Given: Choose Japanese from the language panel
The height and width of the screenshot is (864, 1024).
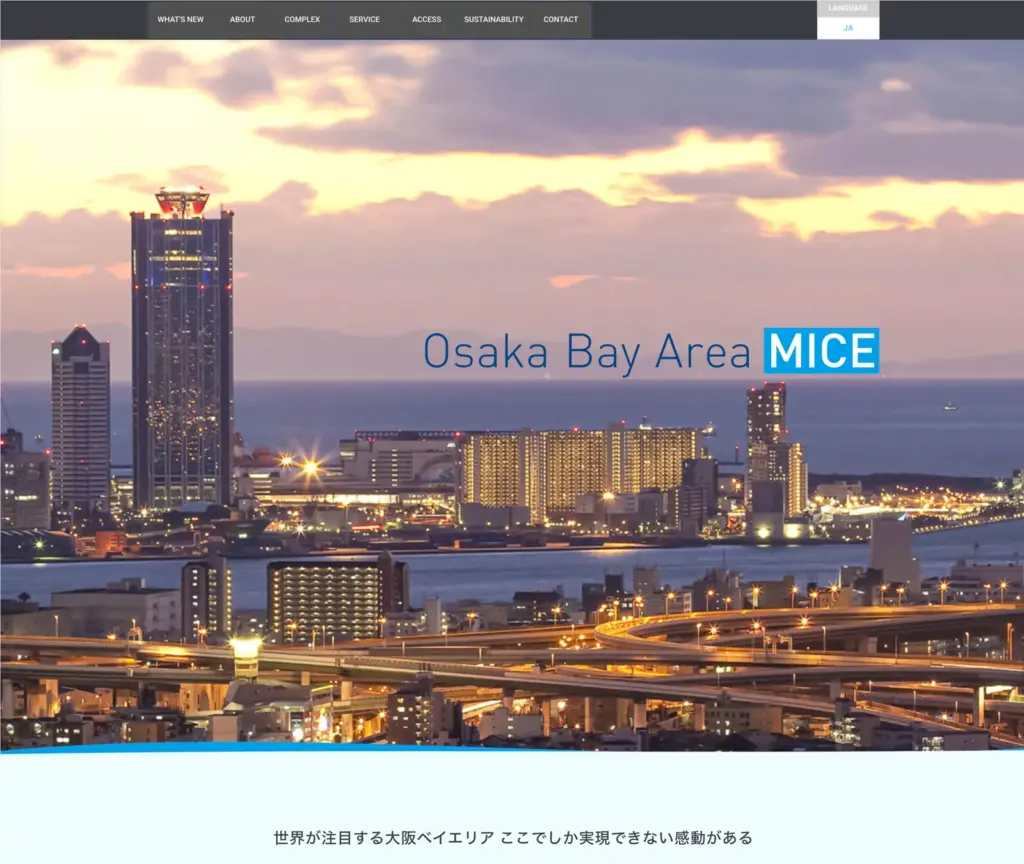Looking at the screenshot, I should click(848, 27).
